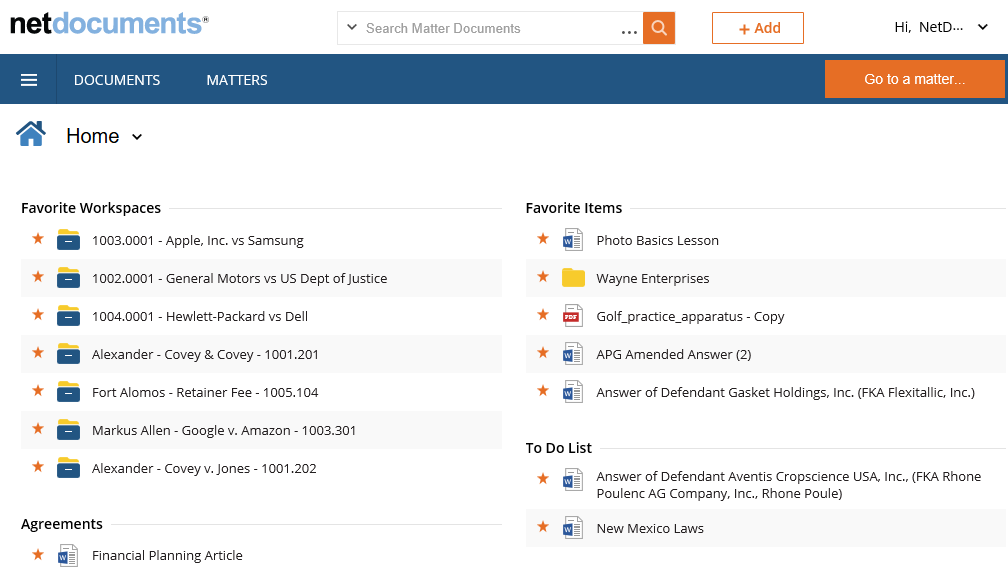Click the Word icon beside New Mexico Laws
The image size is (1008, 572).
pos(572,528)
